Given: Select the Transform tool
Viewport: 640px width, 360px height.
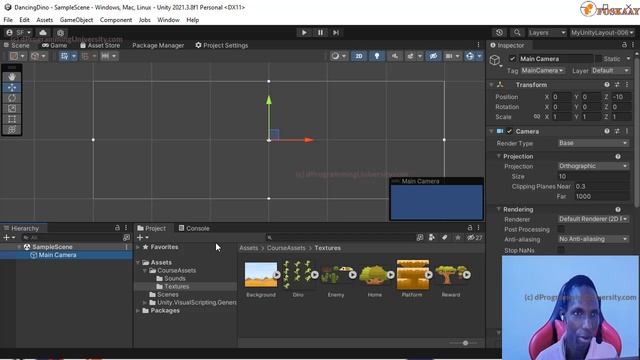Looking at the screenshot, I should pyautogui.click(x=12, y=129).
